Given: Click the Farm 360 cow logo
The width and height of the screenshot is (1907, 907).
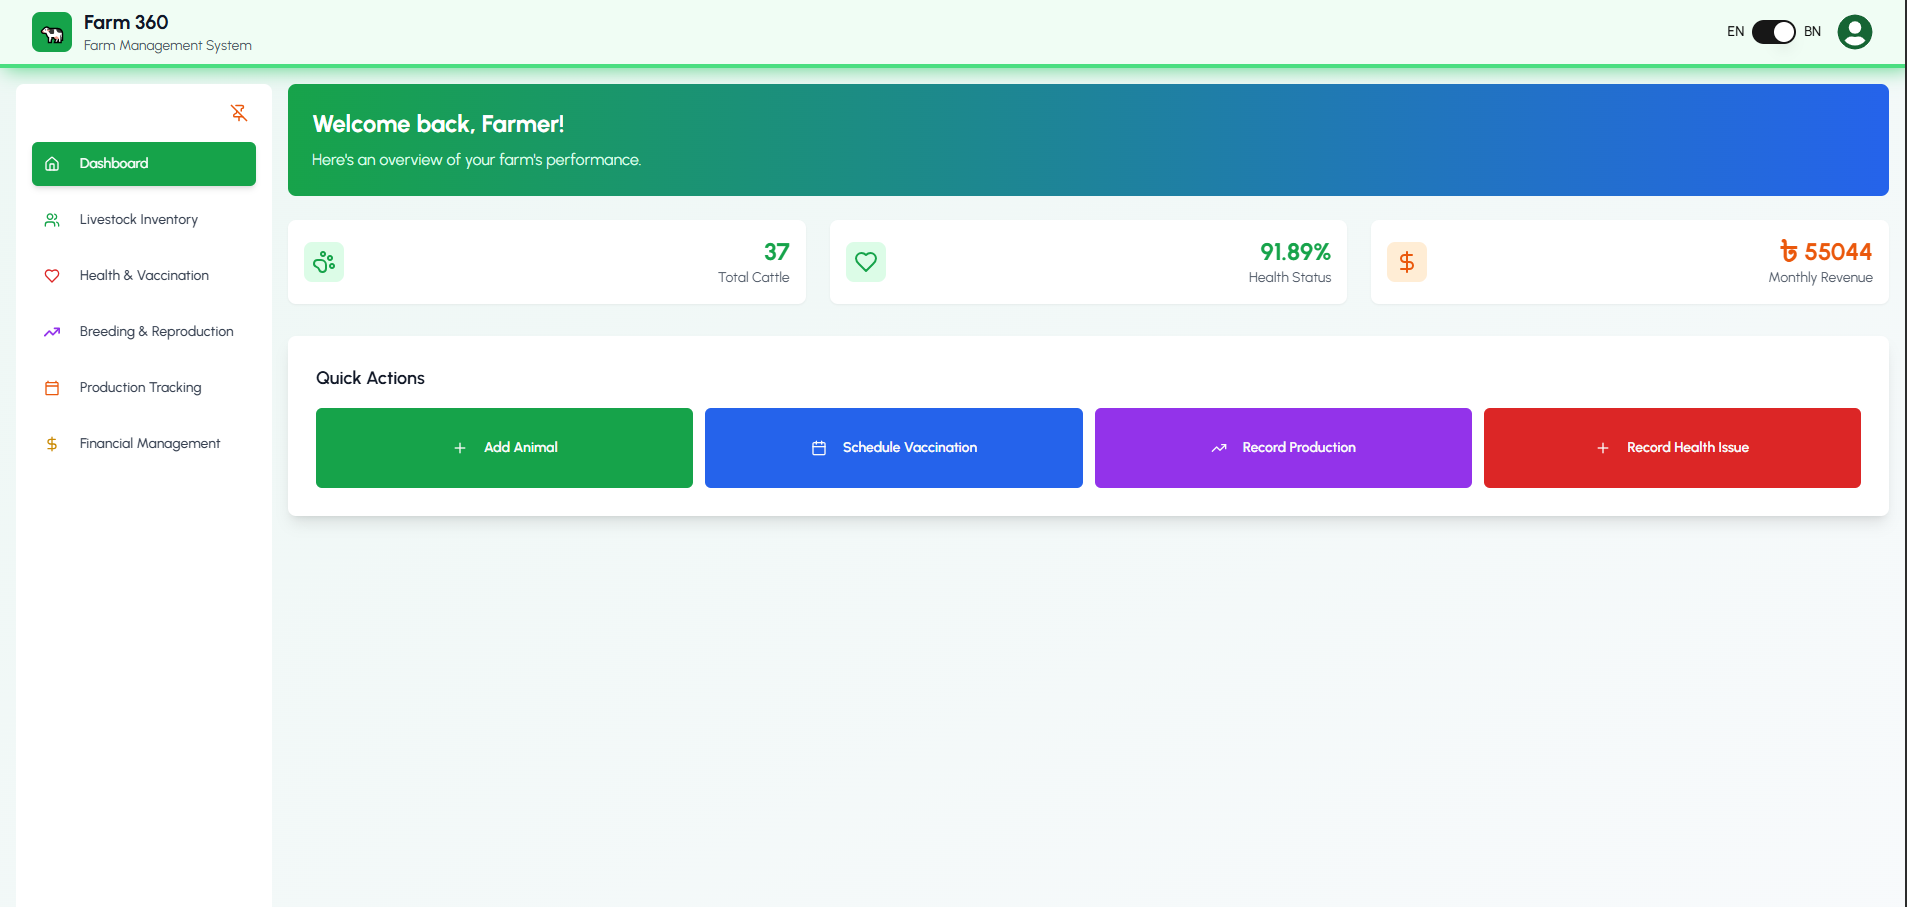Looking at the screenshot, I should coord(51,31).
